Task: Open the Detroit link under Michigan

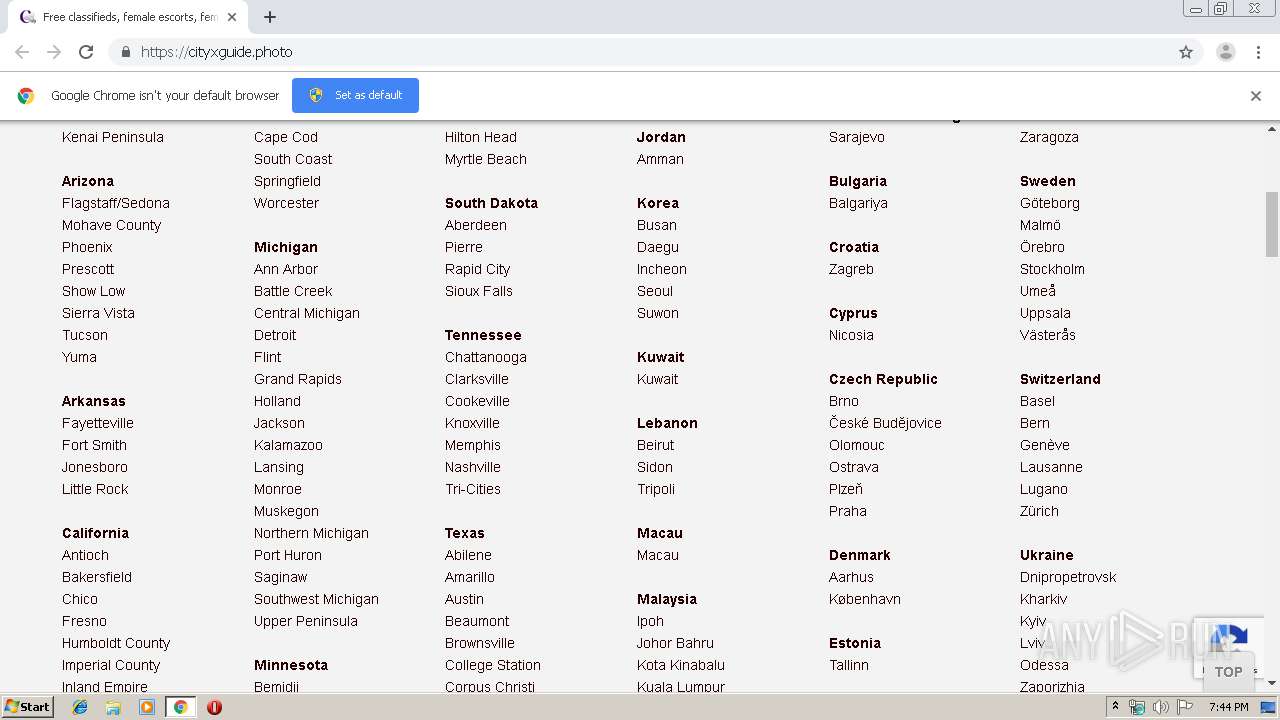Action: tap(275, 335)
